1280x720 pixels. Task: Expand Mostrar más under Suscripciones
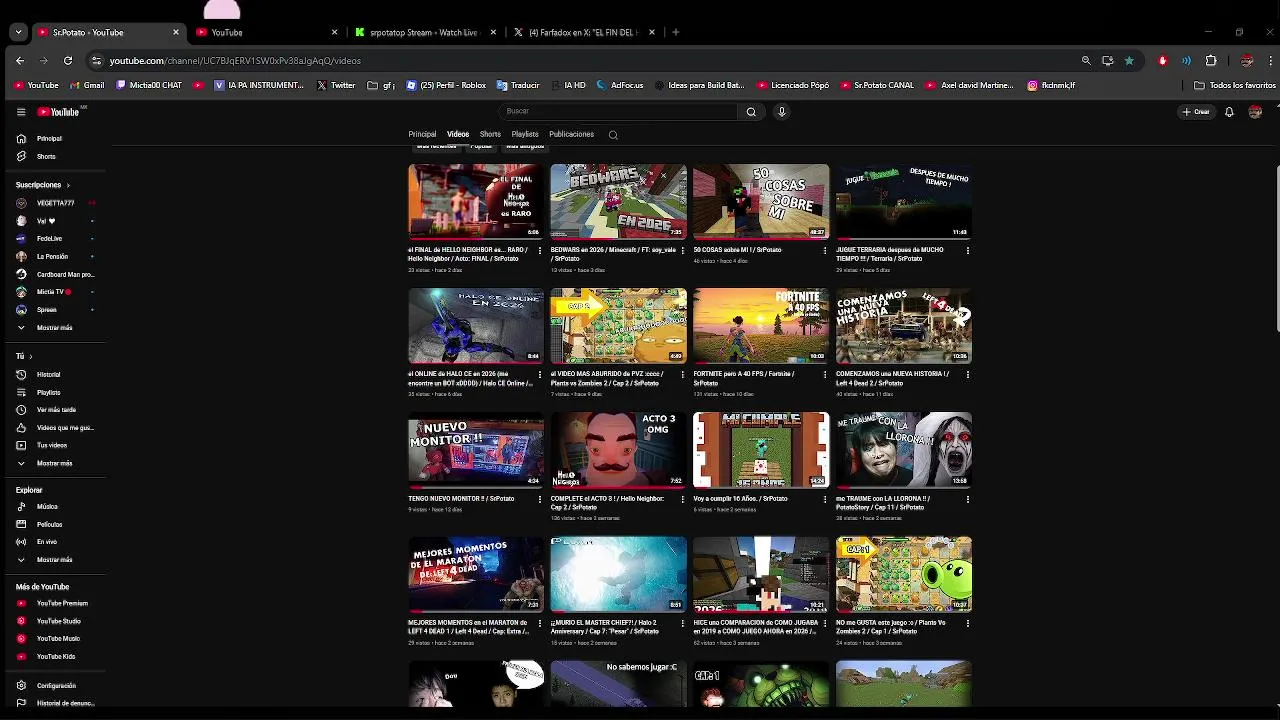(x=54, y=328)
